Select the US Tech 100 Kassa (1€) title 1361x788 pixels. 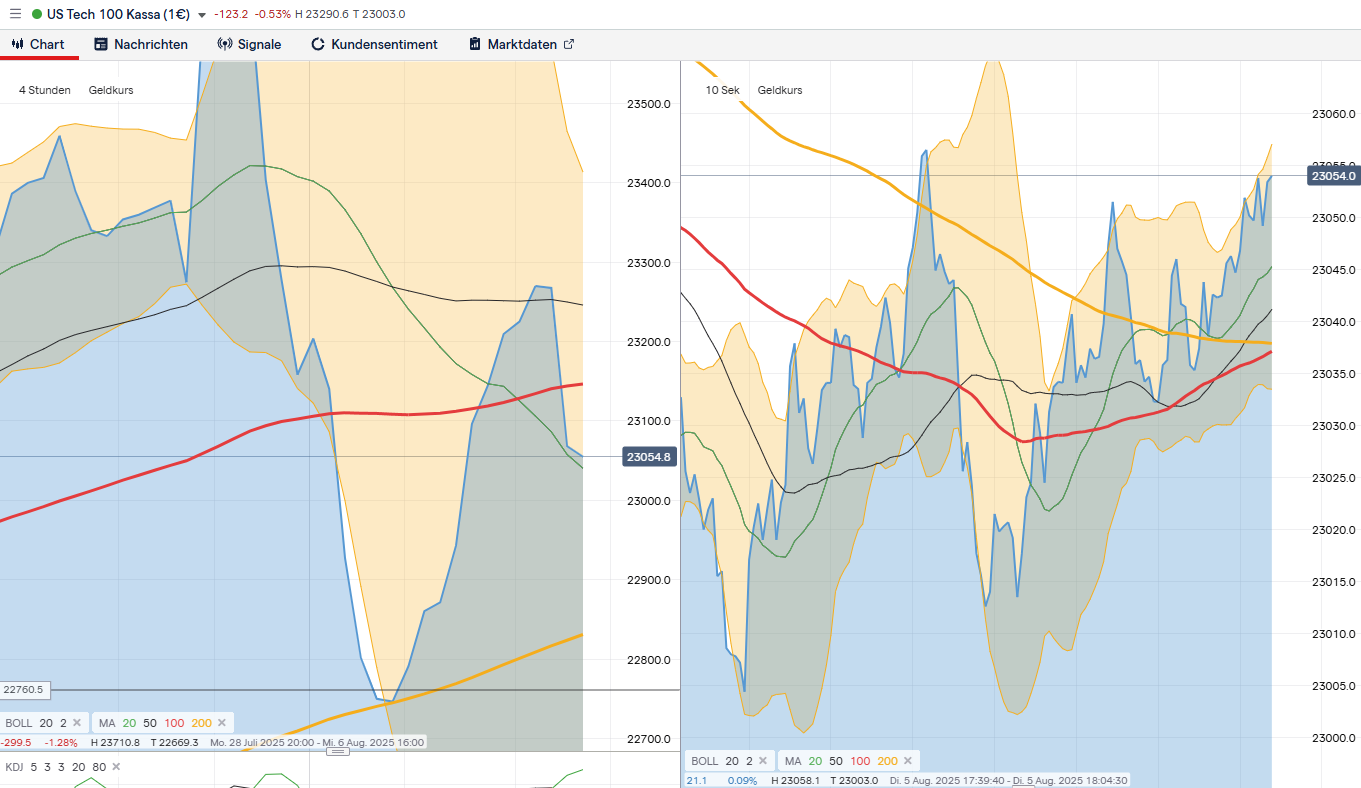coord(118,14)
